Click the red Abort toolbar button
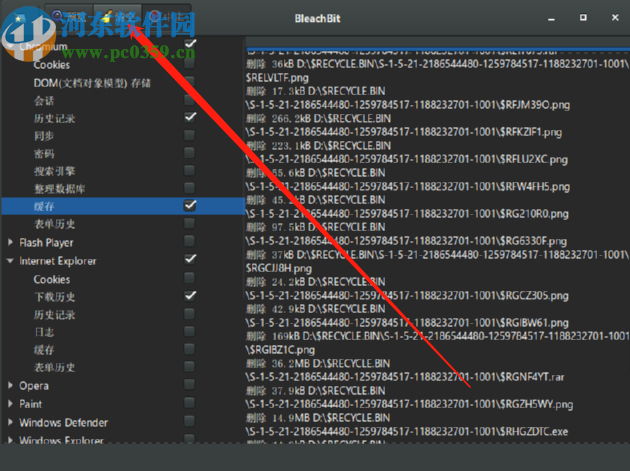 pos(166,16)
